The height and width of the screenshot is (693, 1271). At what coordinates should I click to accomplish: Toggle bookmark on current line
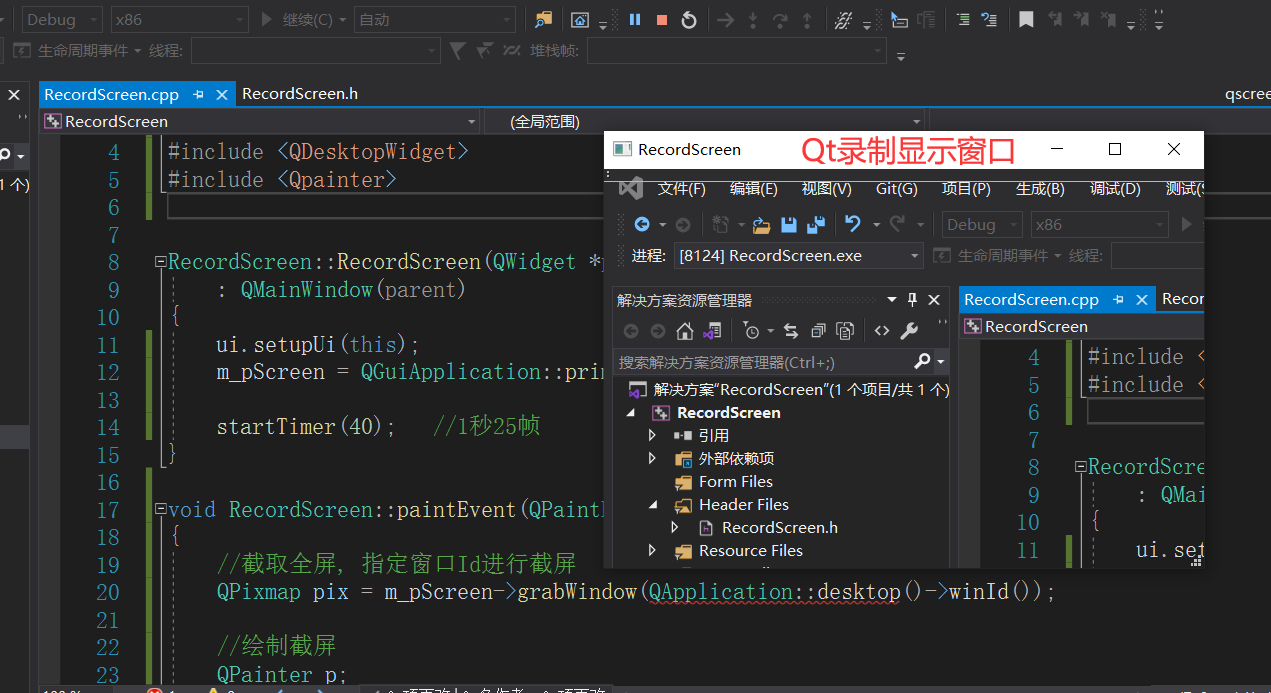click(1026, 19)
